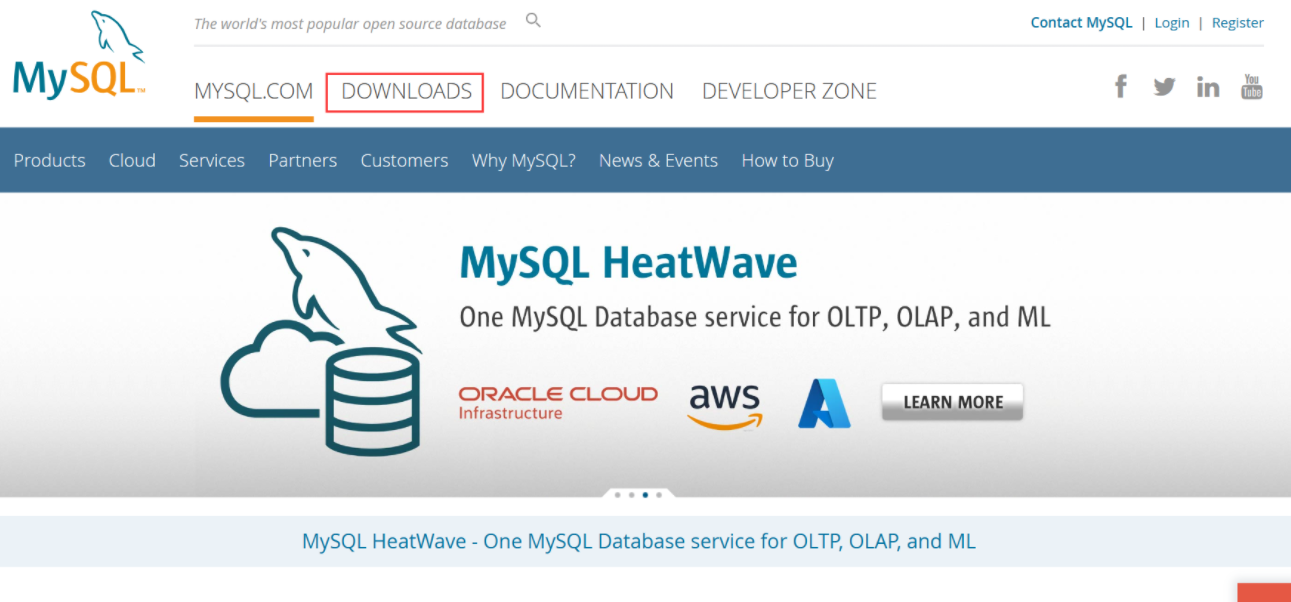The height and width of the screenshot is (602, 1291).
Task: Select the first carousel dot
Action: point(618,495)
